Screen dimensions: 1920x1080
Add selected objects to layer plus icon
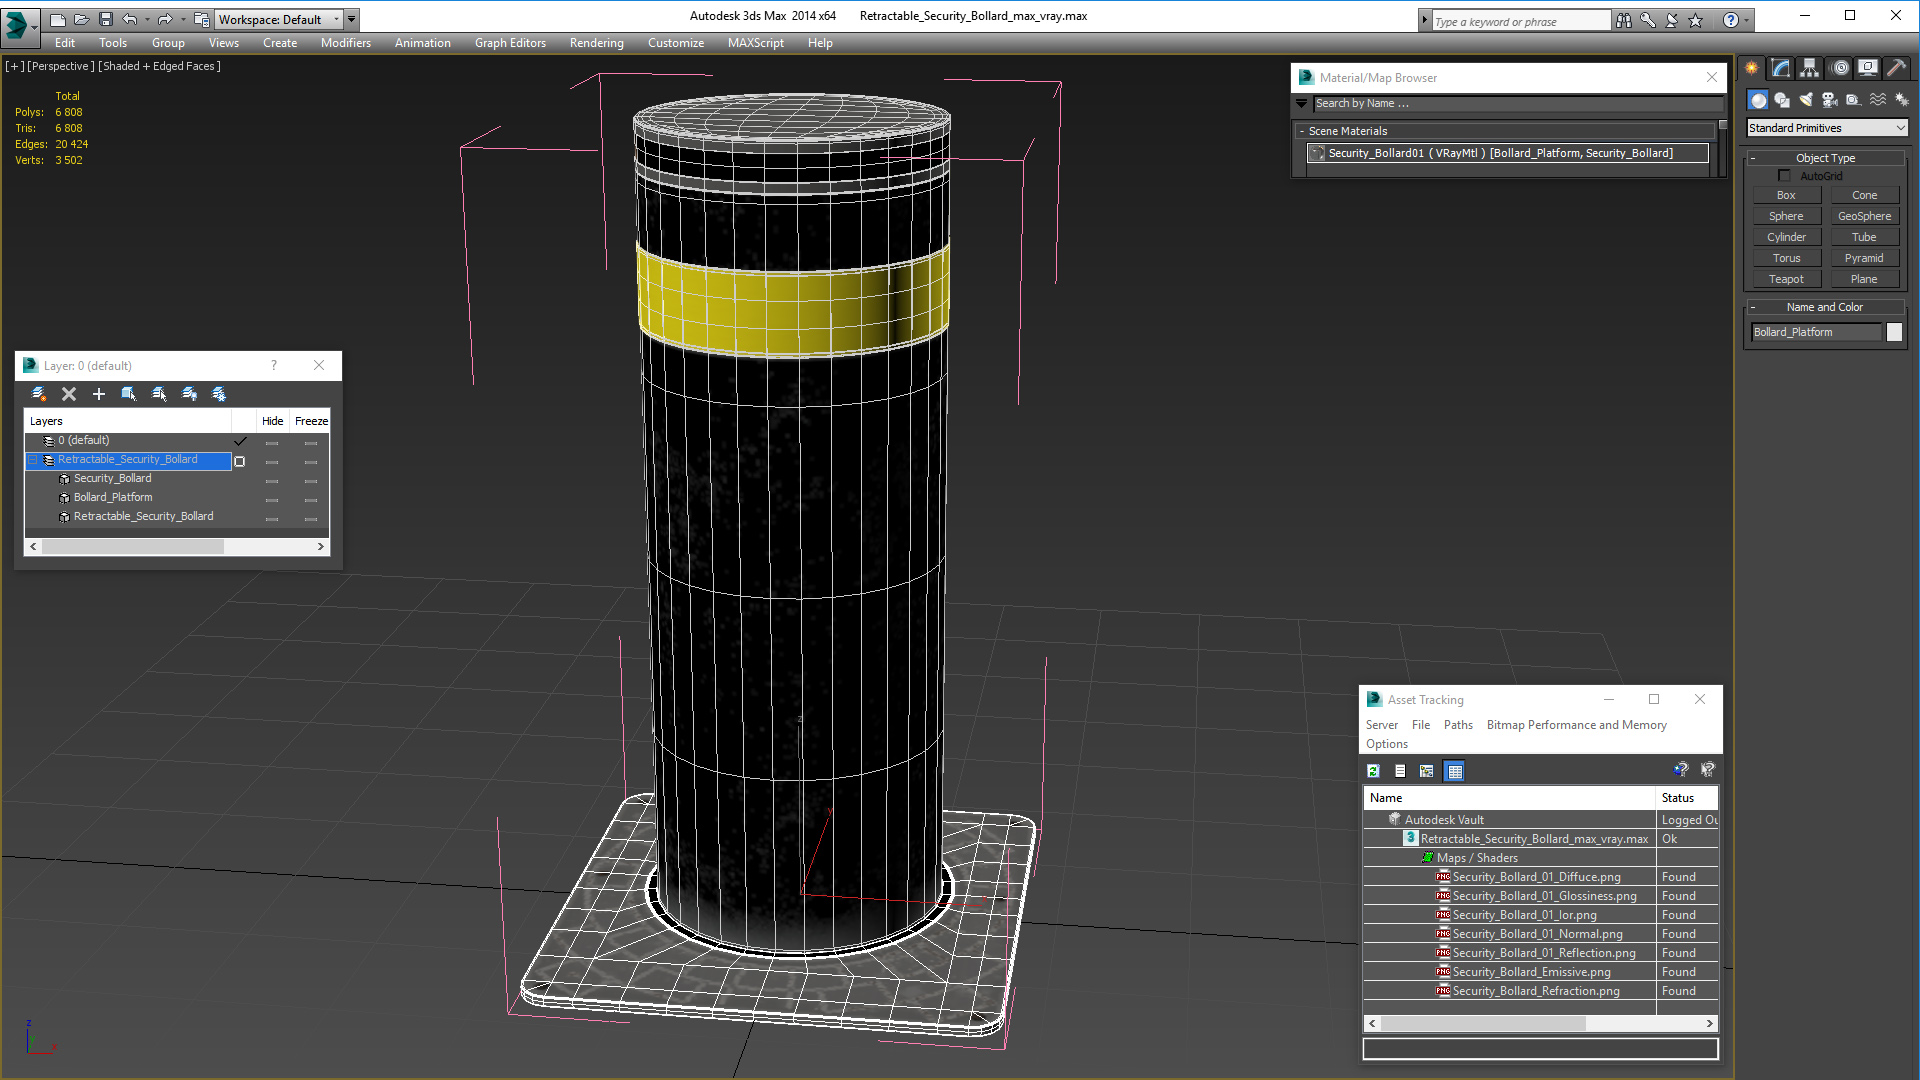click(x=99, y=394)
